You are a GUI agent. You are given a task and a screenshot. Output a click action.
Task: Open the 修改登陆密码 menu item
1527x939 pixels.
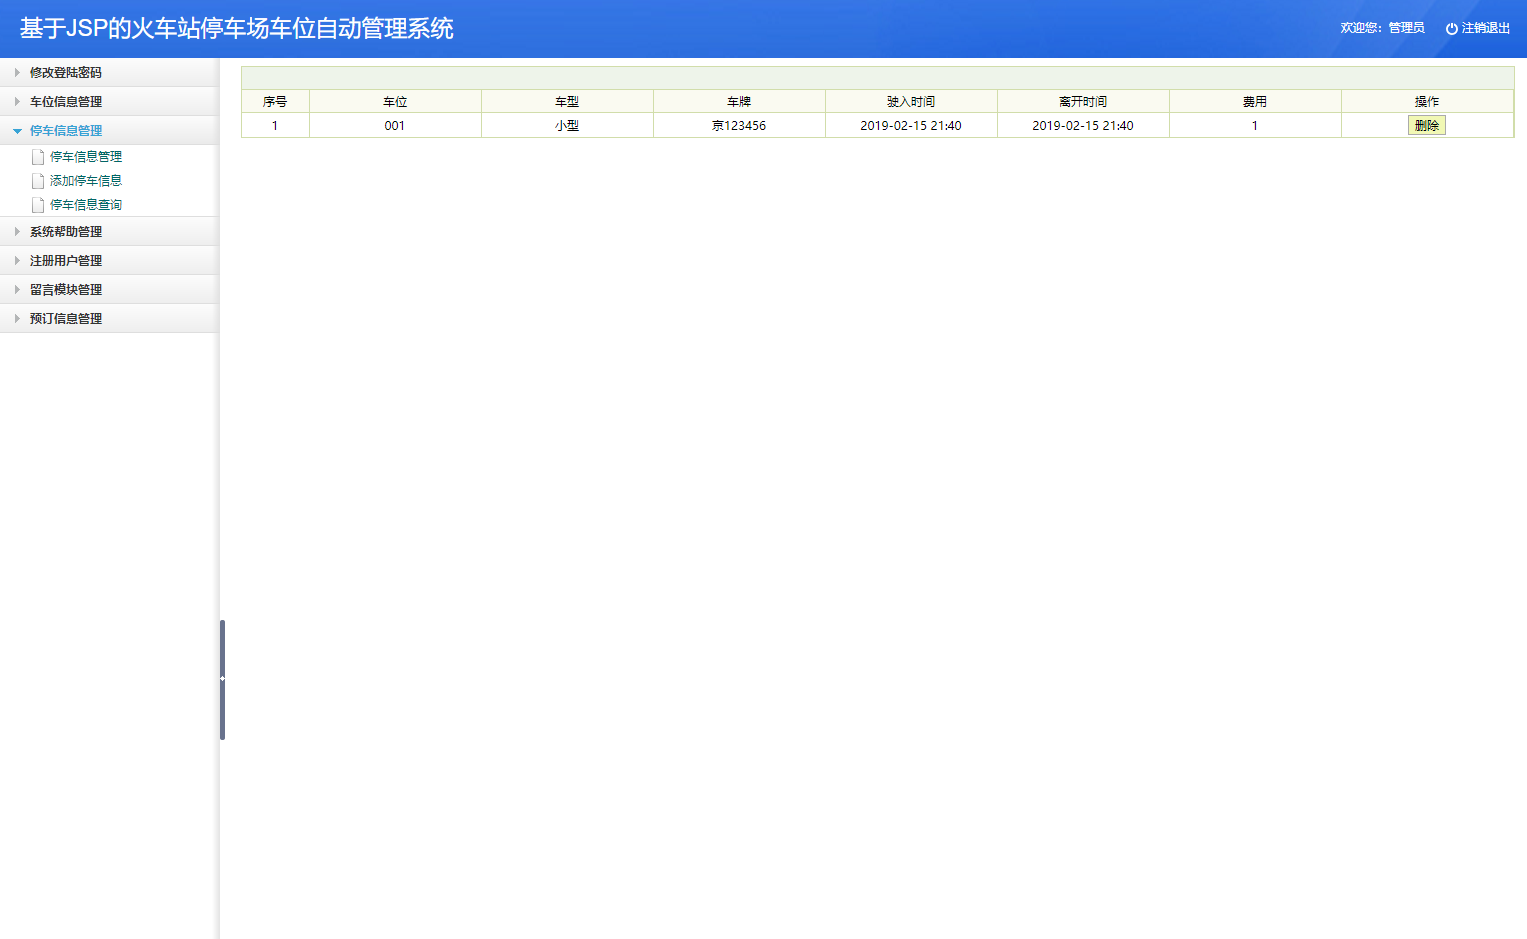[x=68, y=72]
